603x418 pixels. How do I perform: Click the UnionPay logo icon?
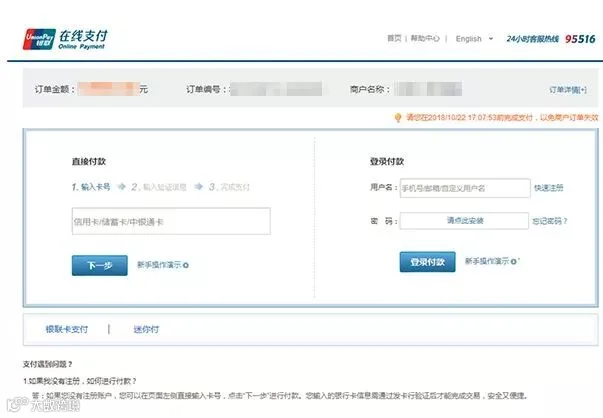click(x=39, y=39)
